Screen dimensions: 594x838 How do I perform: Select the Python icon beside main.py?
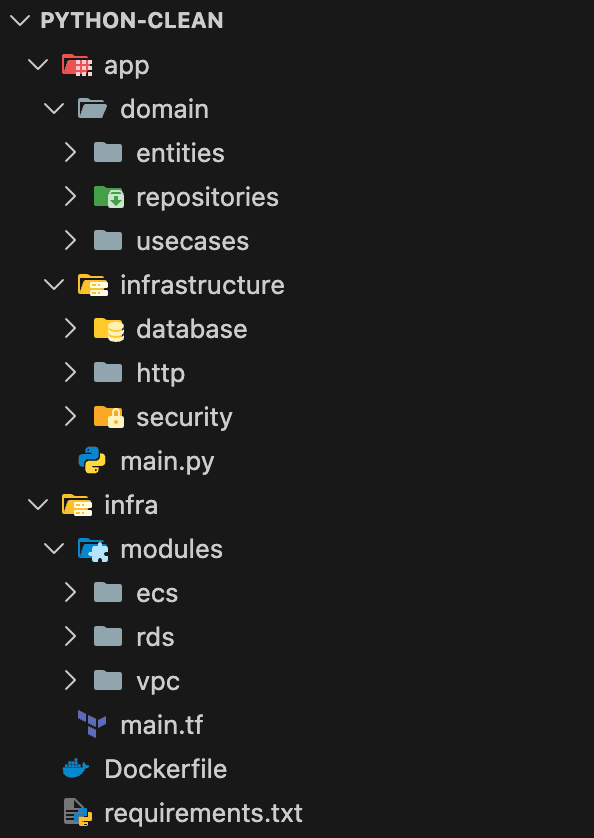pyautogui.click(x=95, y=461)
